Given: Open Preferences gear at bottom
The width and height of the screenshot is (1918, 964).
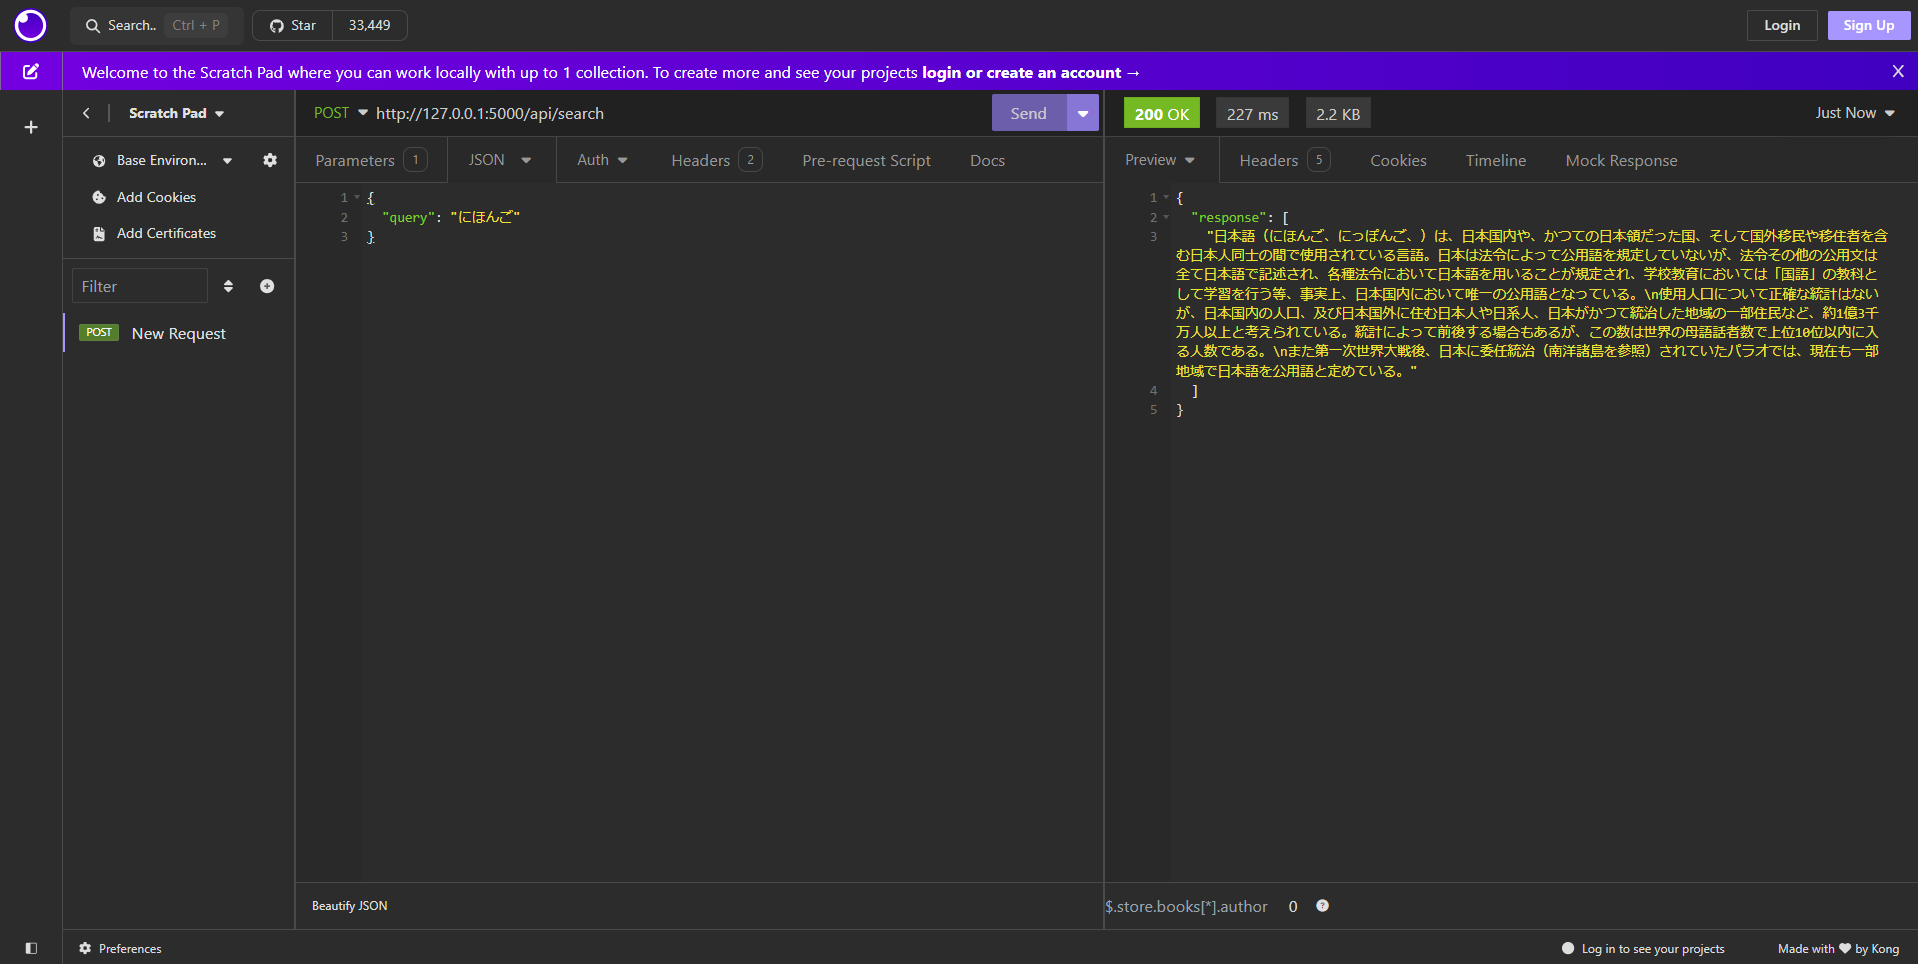Looking at the screenshot, I should click(x=120, y=948).
